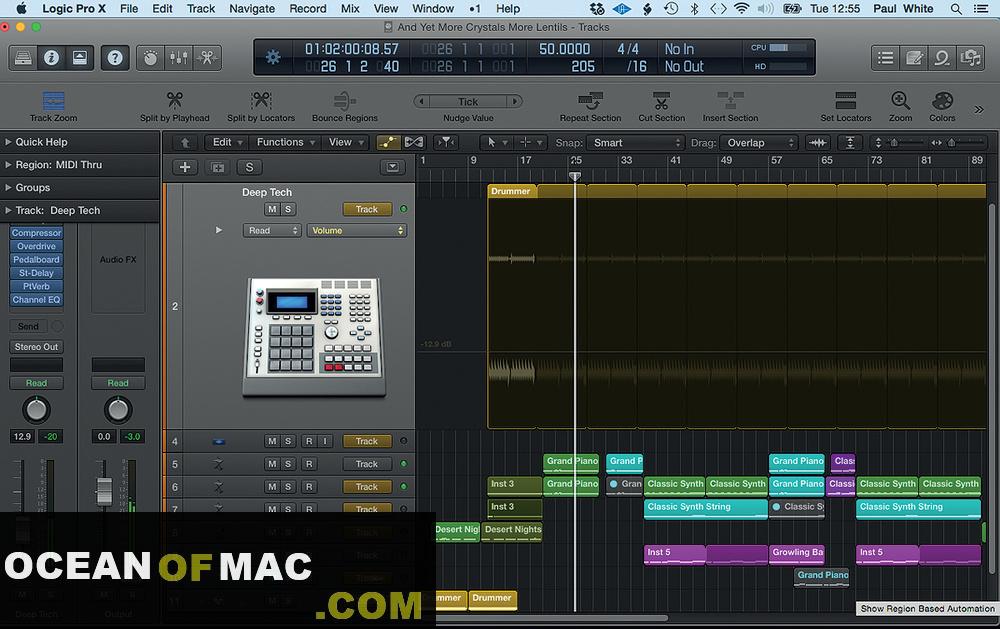Click the Compressor plug-in slot
The width and height of the screenshot is (1000, 629).
(x=36, y=233)
